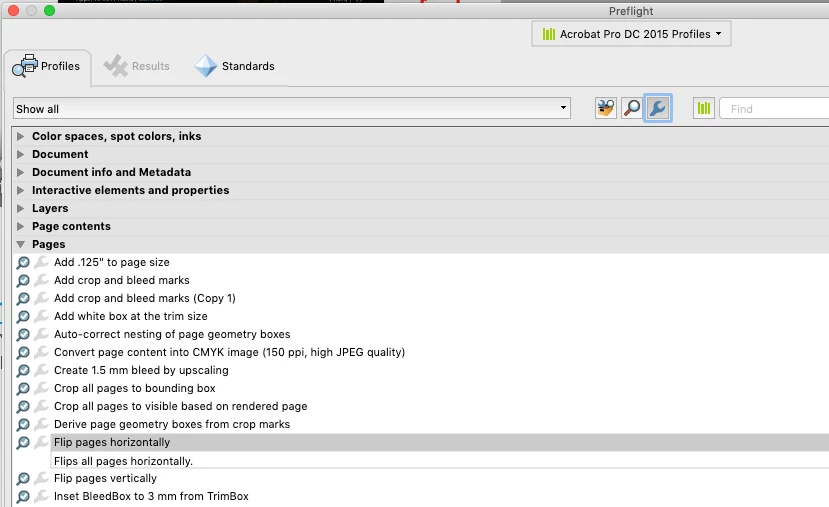This screenshot has height=507, width=829.
Task: Expand Document info and Metadata group
Action: click(20, 172)
